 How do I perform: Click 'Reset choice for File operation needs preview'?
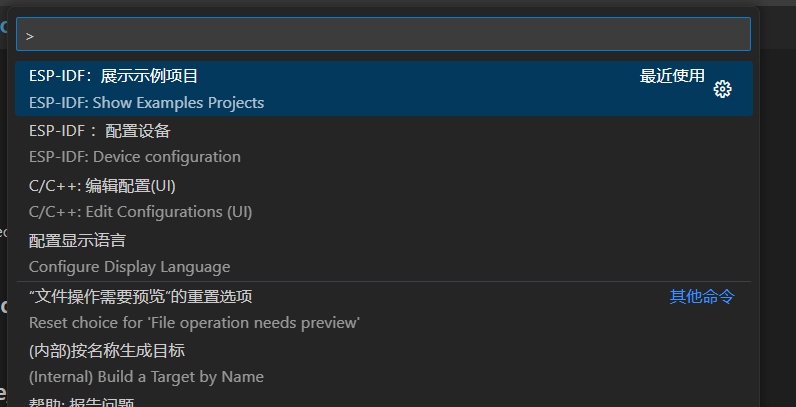pyautogui.click(x=194, y=323)
